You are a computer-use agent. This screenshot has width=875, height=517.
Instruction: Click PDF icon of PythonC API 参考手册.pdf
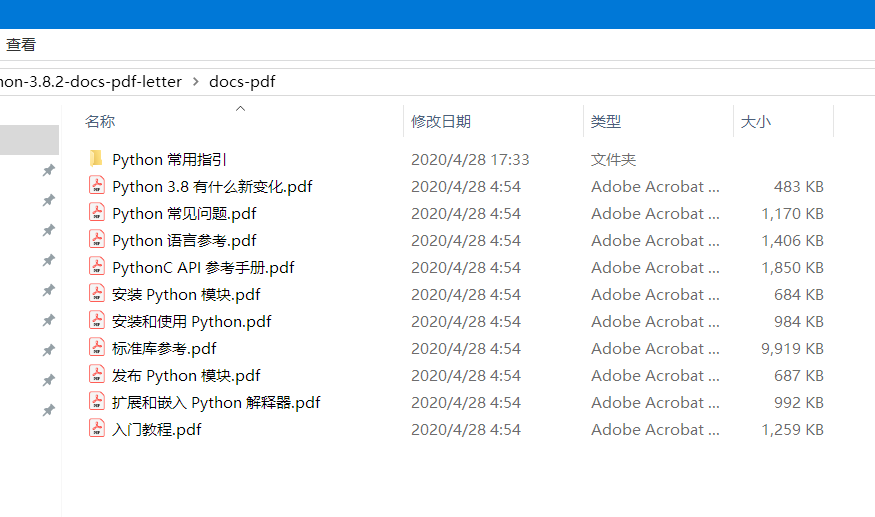click(97, 267)
